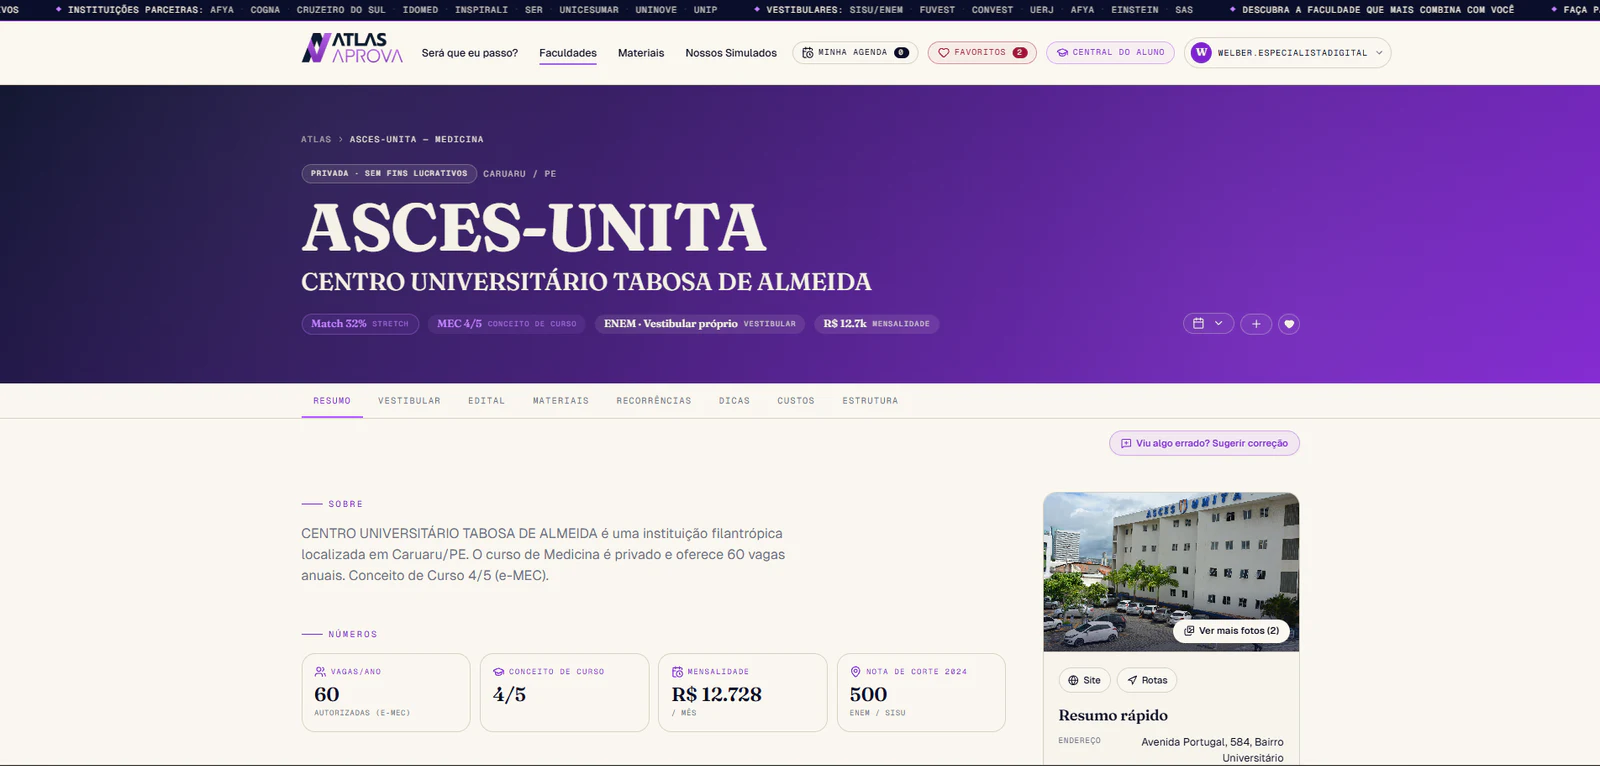Click the Resumo rápido heading
The width and height of the screenshot is (1600, 766).
(x=1113, y=715)
